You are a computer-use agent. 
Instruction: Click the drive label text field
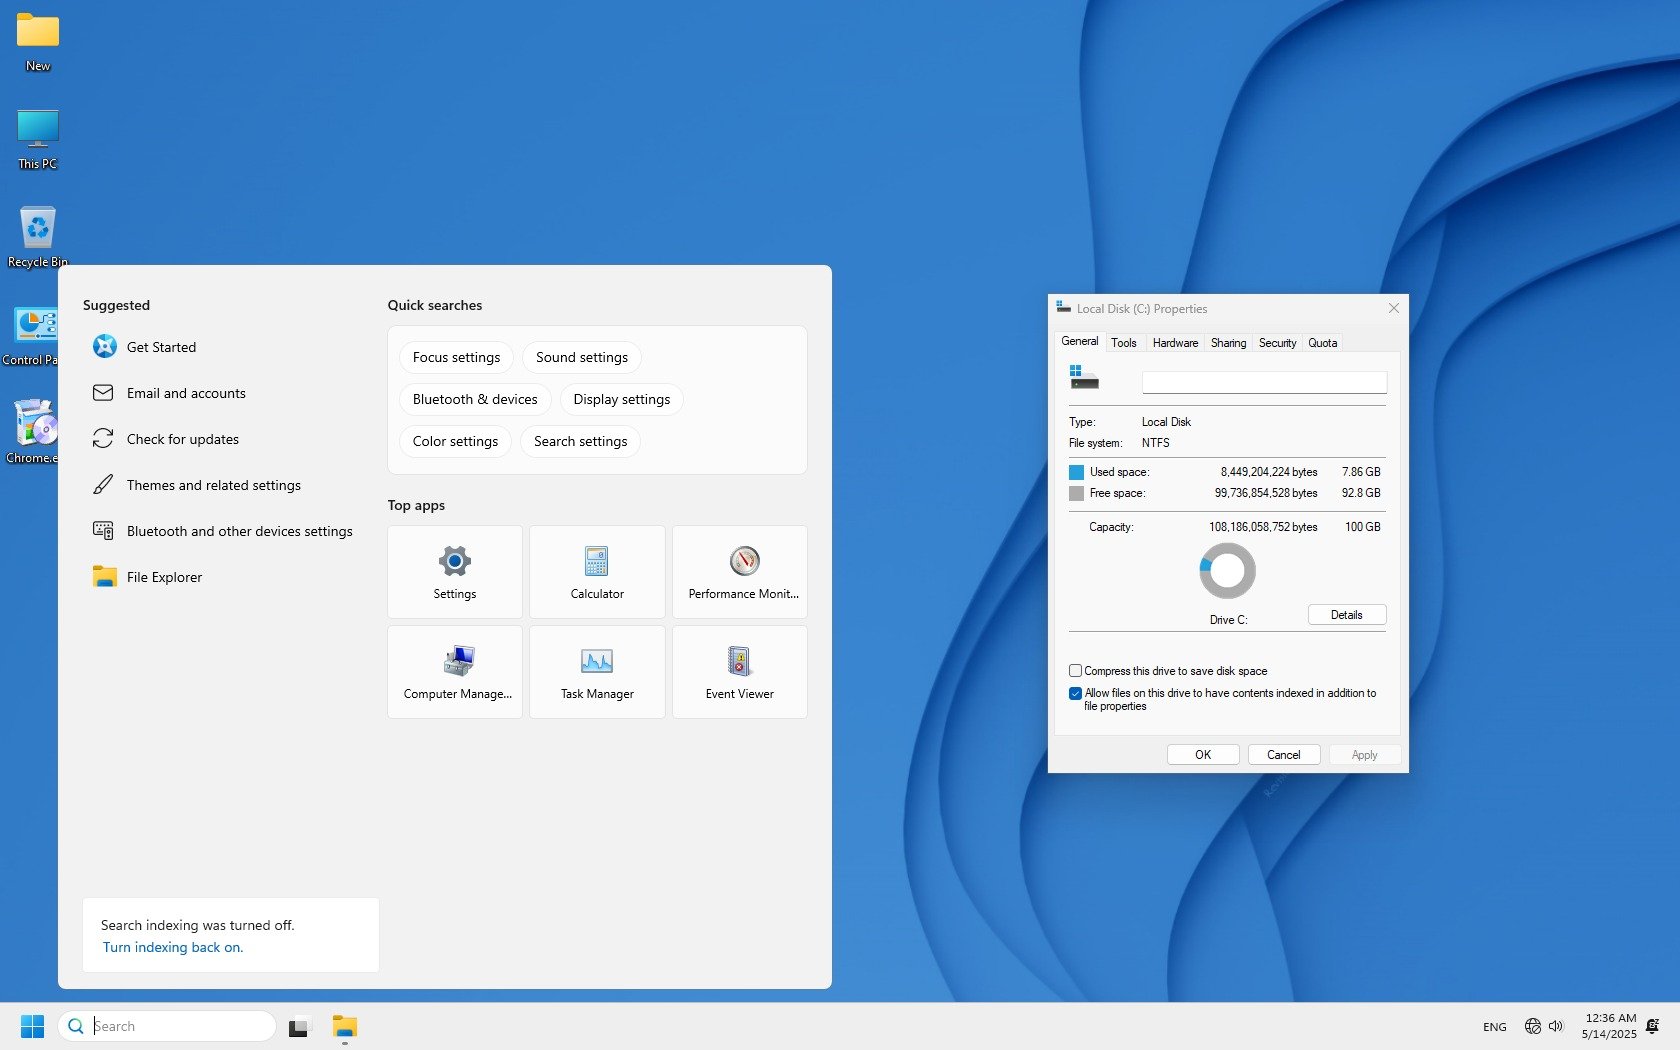[1264, 382]
